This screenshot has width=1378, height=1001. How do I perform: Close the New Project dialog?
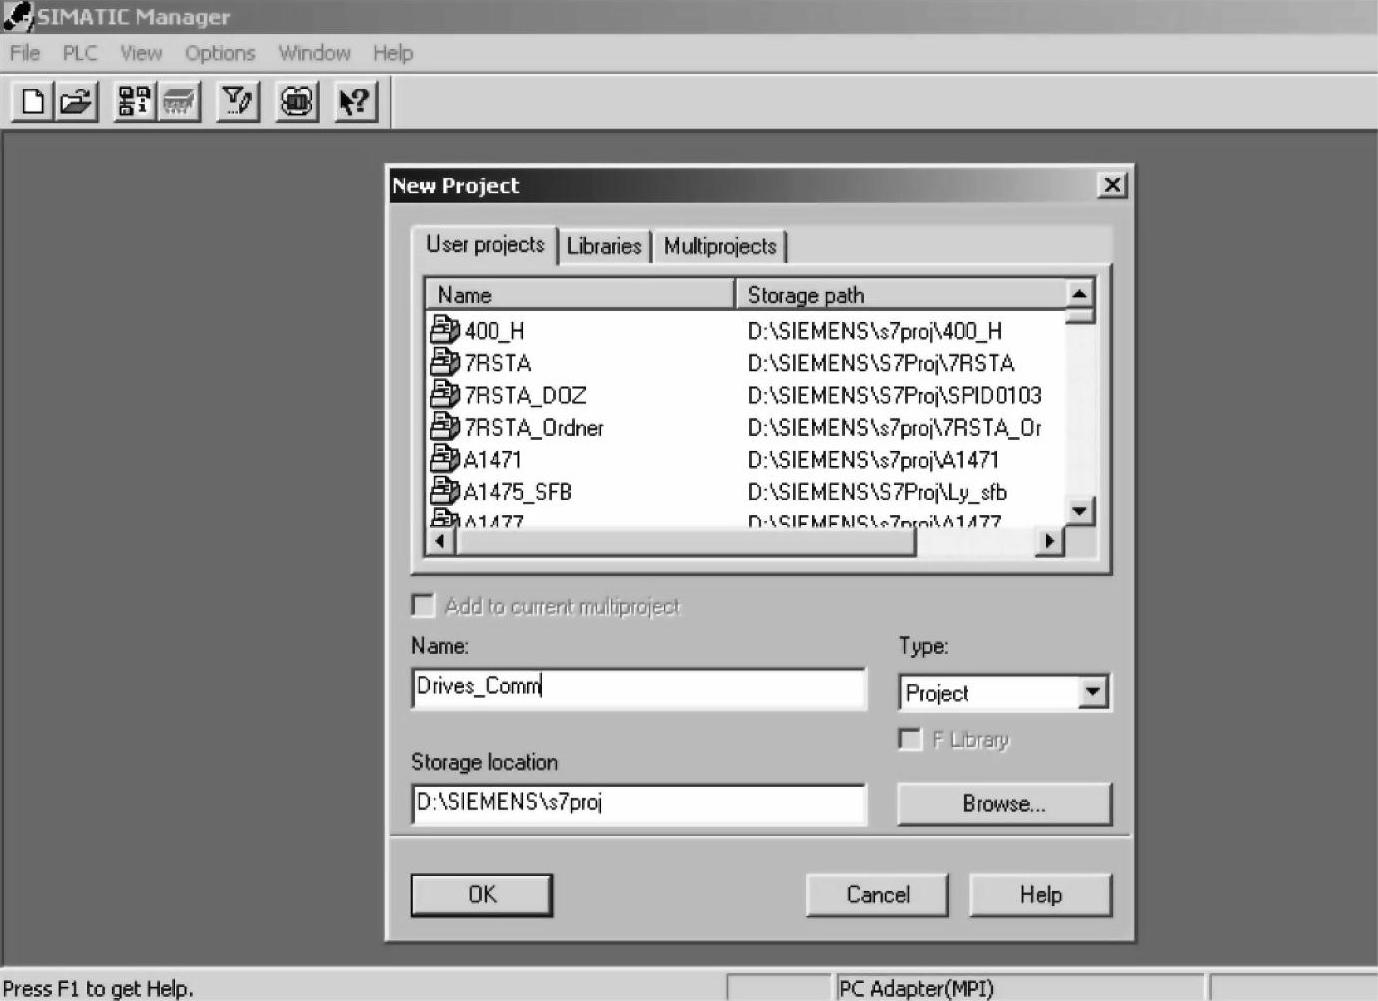[x=1112, y=185]
